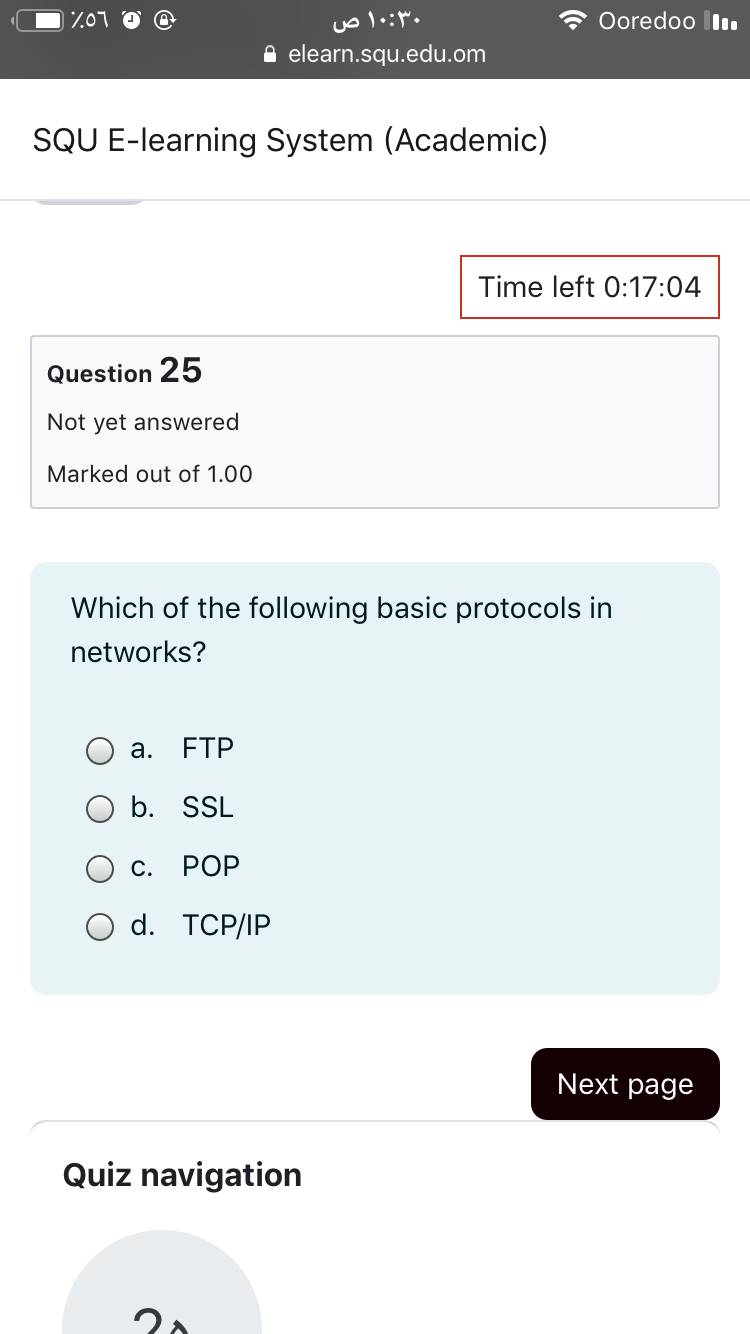Tap the Wi-Fi signal icon
Screen dimensions: 750x1334
[573, 20]
